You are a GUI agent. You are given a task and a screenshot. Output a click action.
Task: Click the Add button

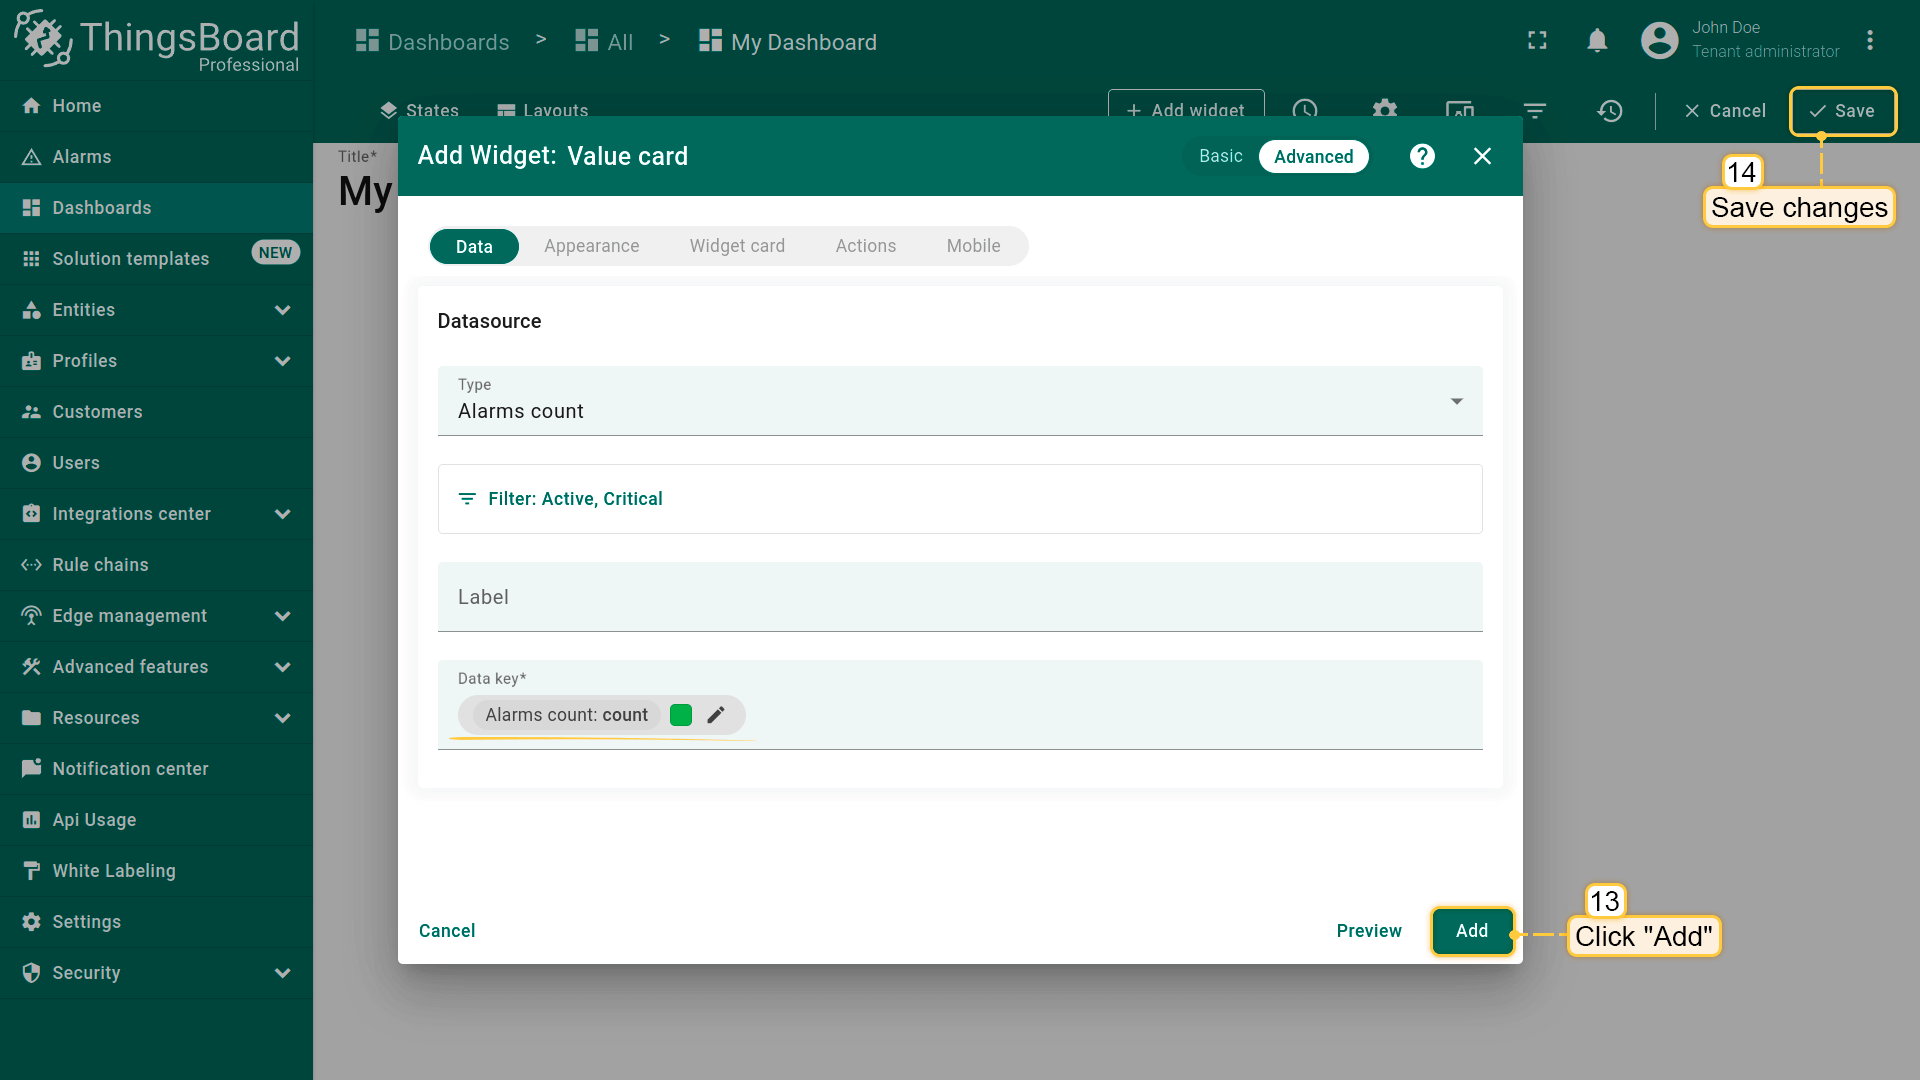point(1471,931)
